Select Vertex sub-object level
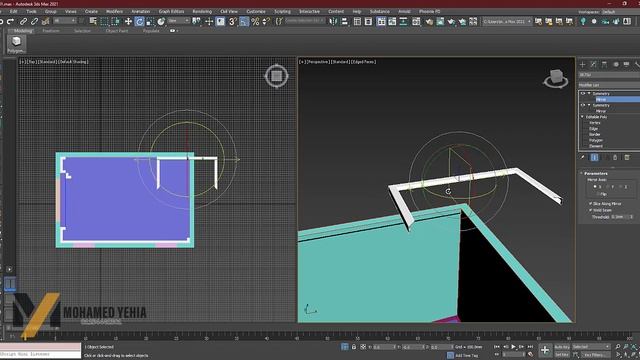This screenshot has height=360, width=640. (x=595, y=123)
